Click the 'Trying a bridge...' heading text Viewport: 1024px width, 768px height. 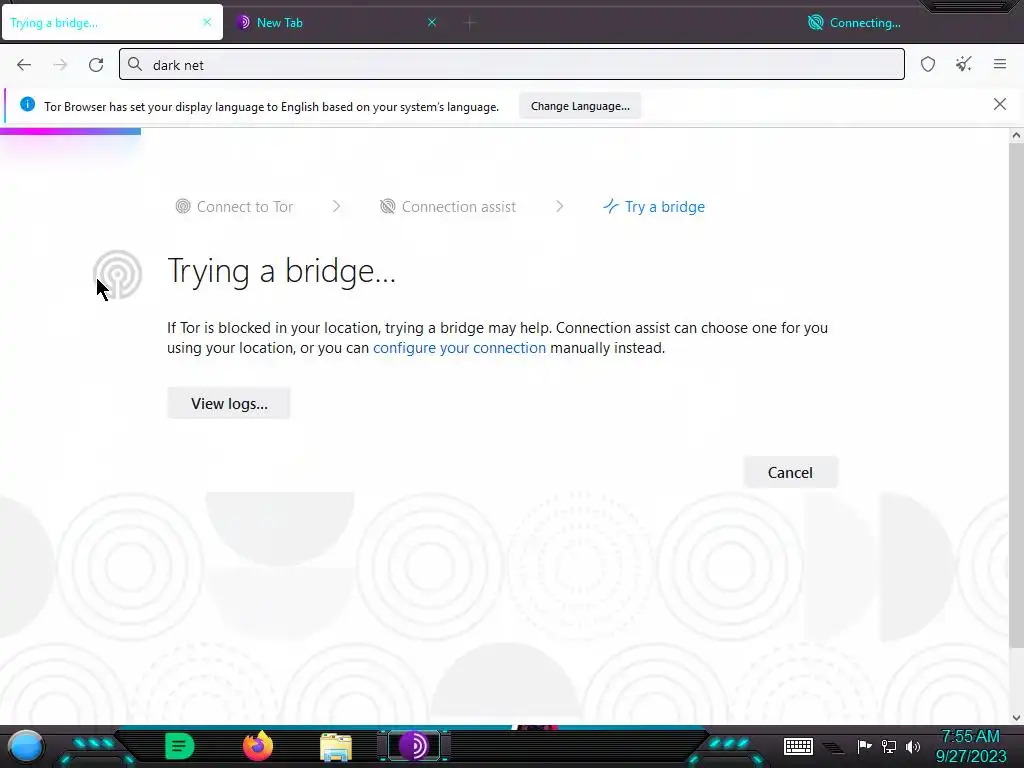(x=281, y=271)
